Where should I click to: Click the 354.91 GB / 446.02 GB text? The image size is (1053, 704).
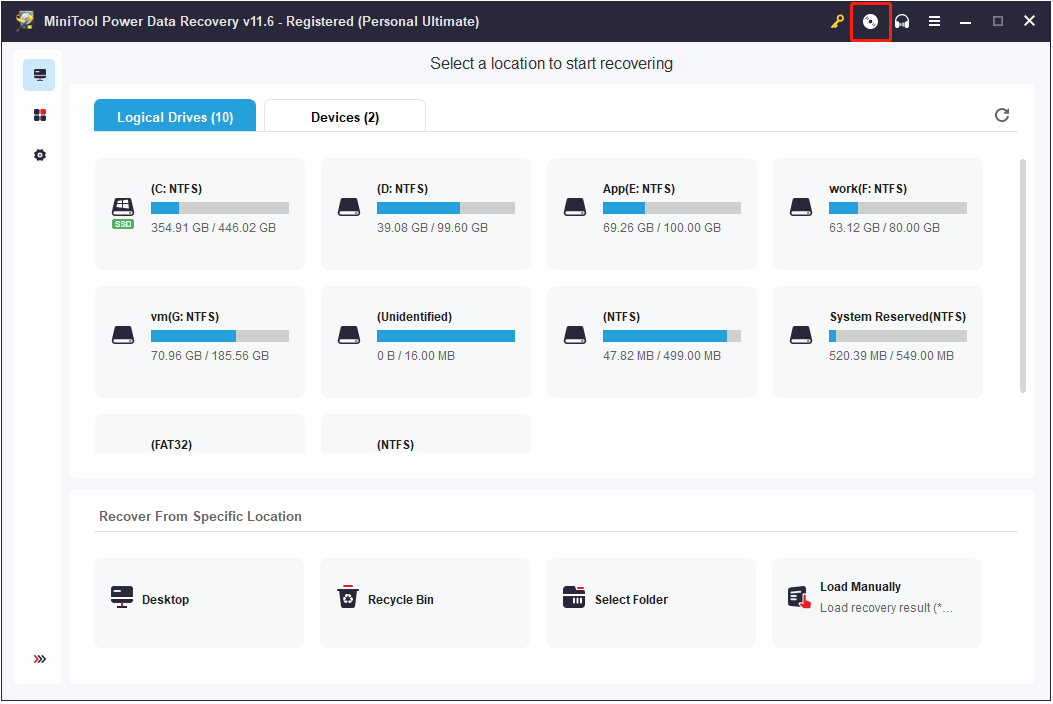tap(213, 228)
